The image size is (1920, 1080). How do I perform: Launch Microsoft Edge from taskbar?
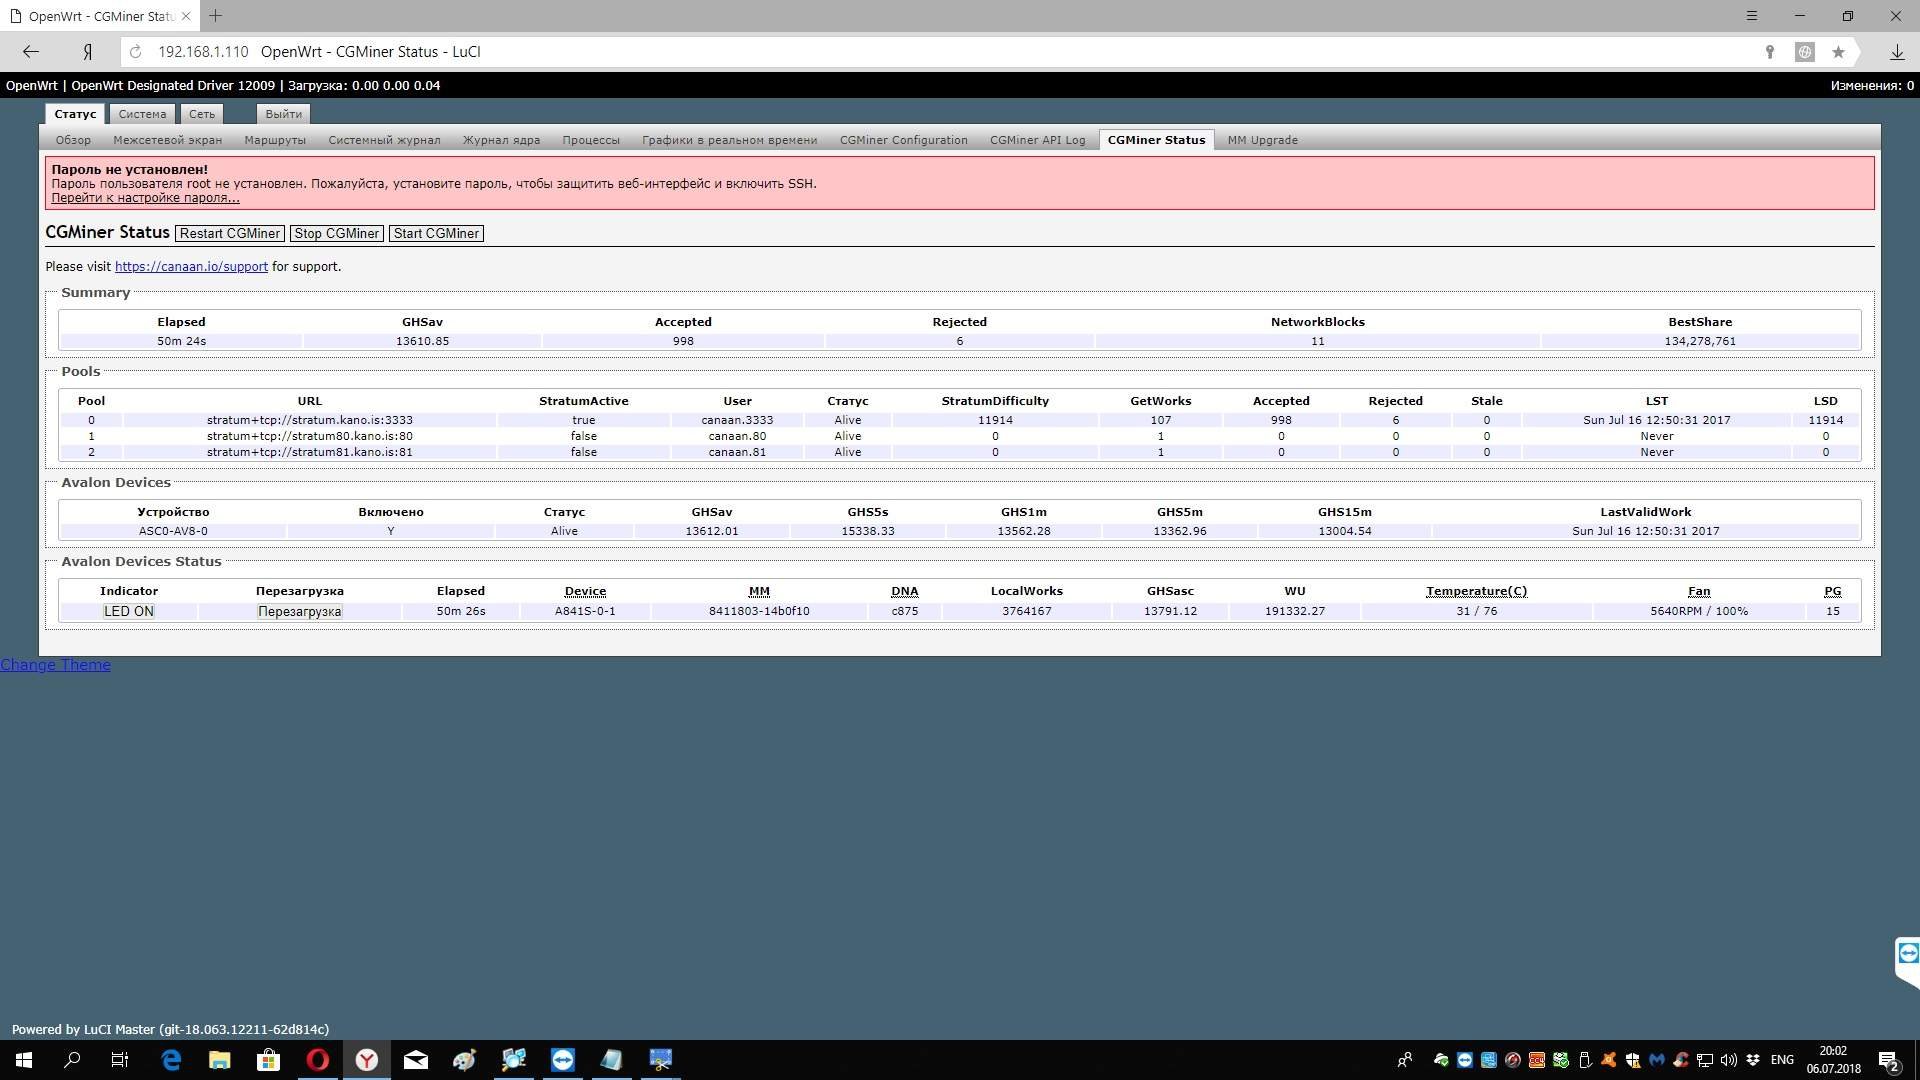(171, 1060)
